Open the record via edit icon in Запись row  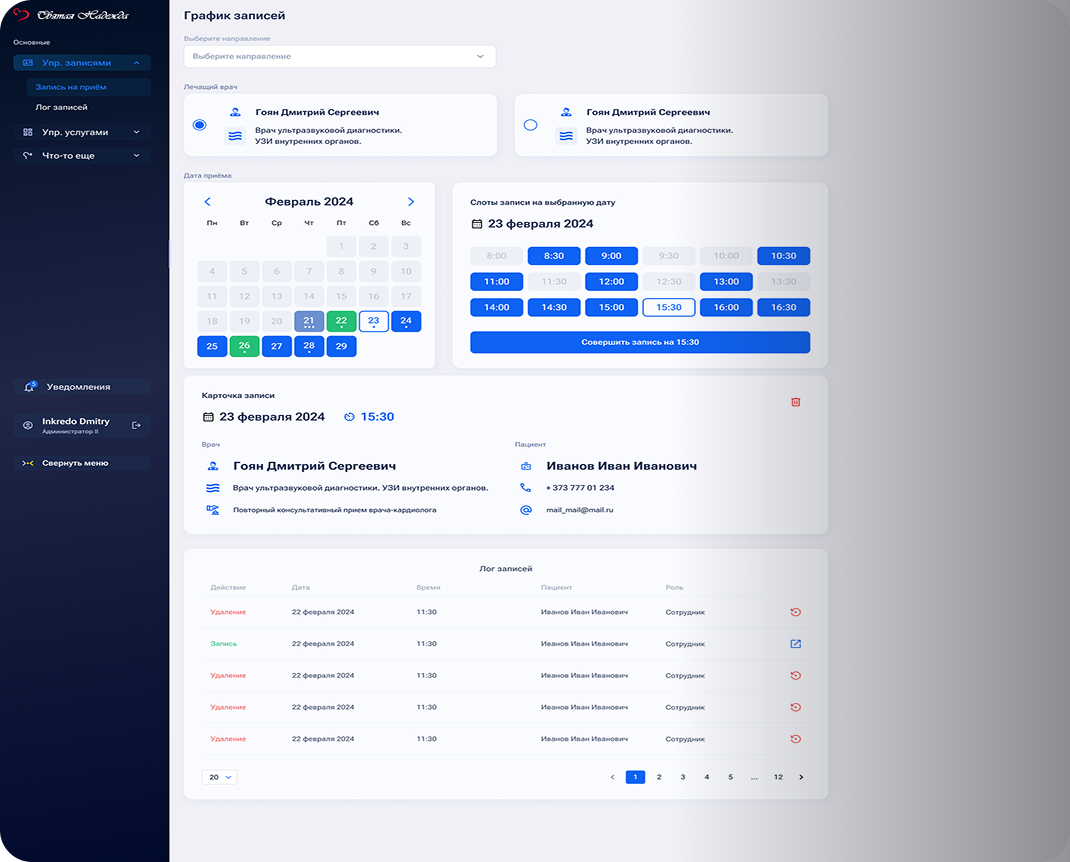(796, 644)
